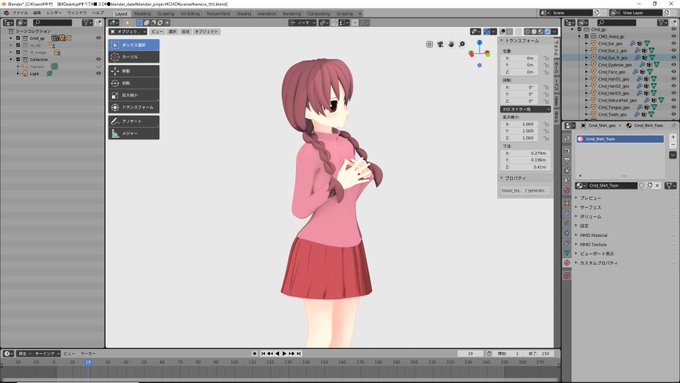This screenshot has width=680, height=383.
Task: Hide Cmd_Face_geo using its eye icon
Action: click(x=673, y=72)
